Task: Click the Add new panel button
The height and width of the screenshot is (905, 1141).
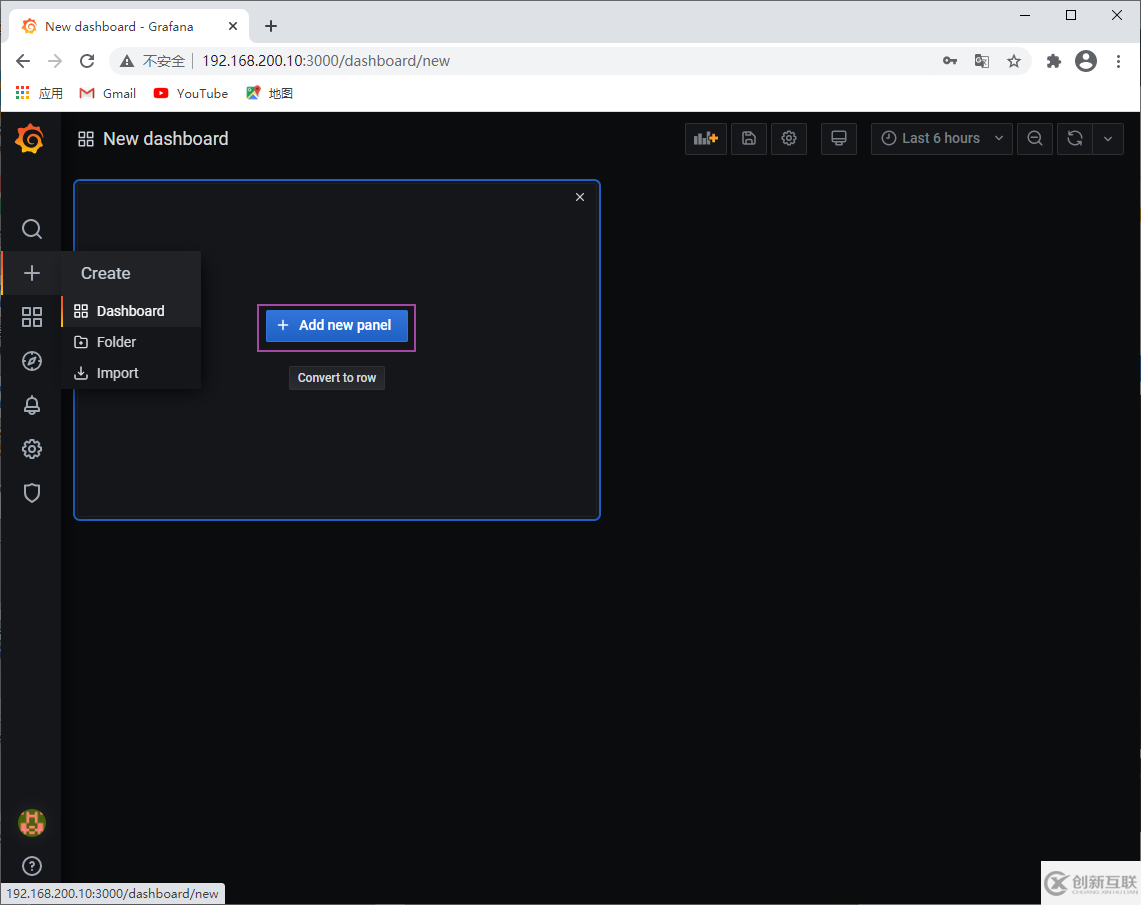Action: tap(336, 325)
